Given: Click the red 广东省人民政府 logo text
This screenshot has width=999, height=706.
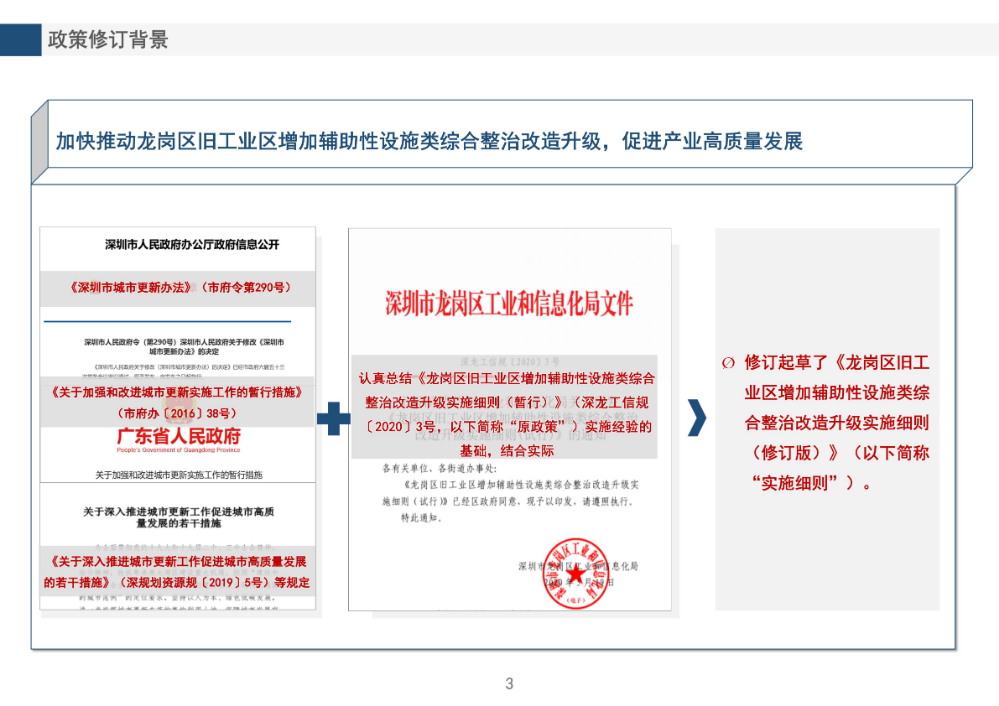Looking at the screenshot, I should (178, 436).
